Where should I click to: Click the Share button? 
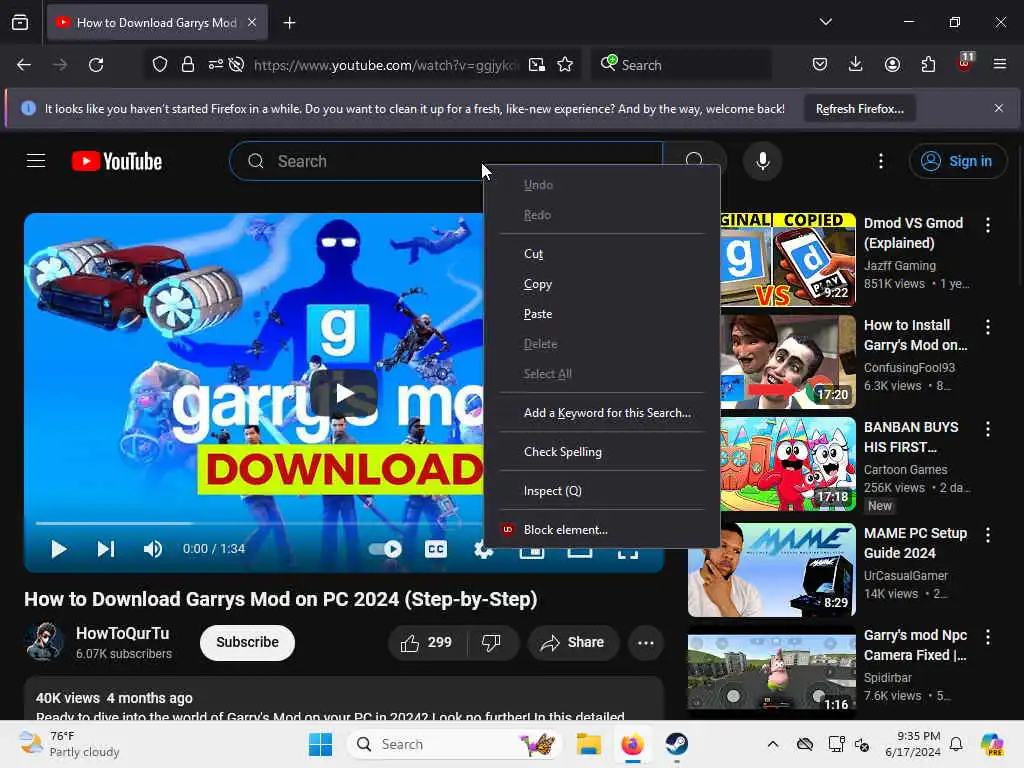point(573,643)
